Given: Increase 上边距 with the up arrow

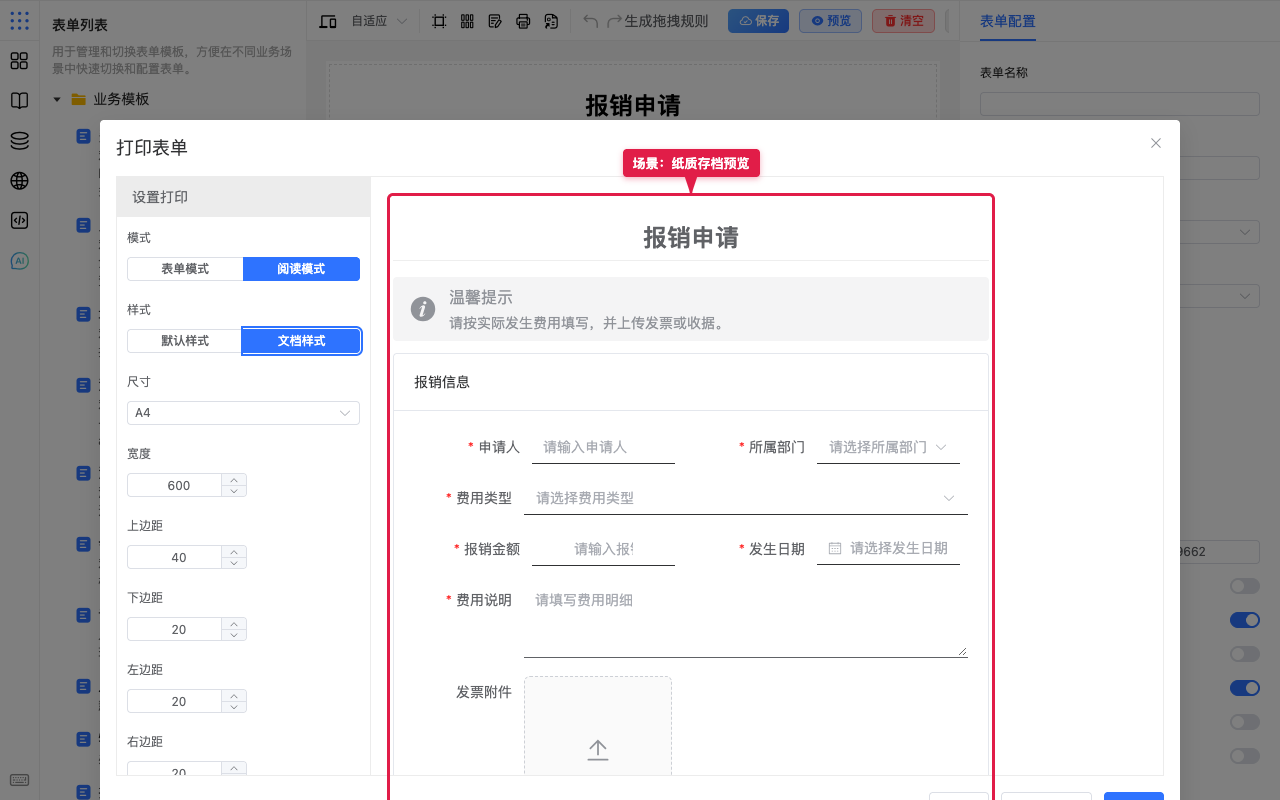Looking at the screenshot, I should (234, 551).
